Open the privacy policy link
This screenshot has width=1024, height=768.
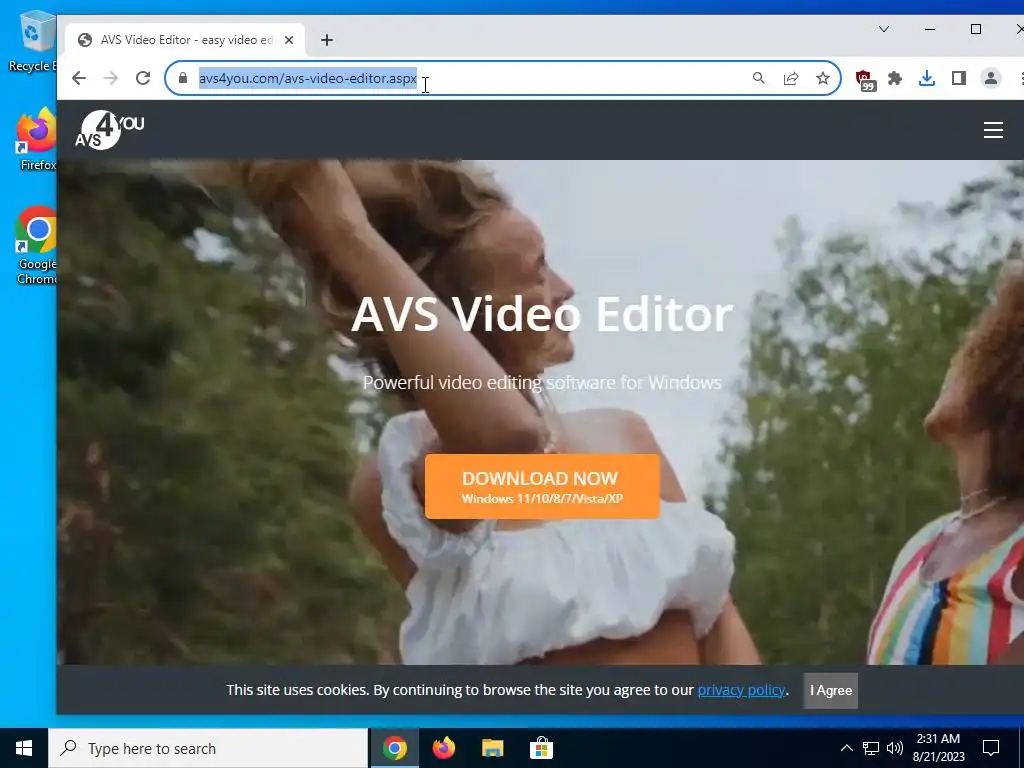pos(741,690)
